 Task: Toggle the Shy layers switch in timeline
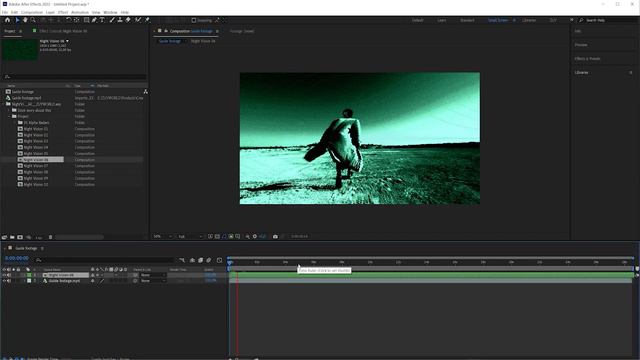192,260
